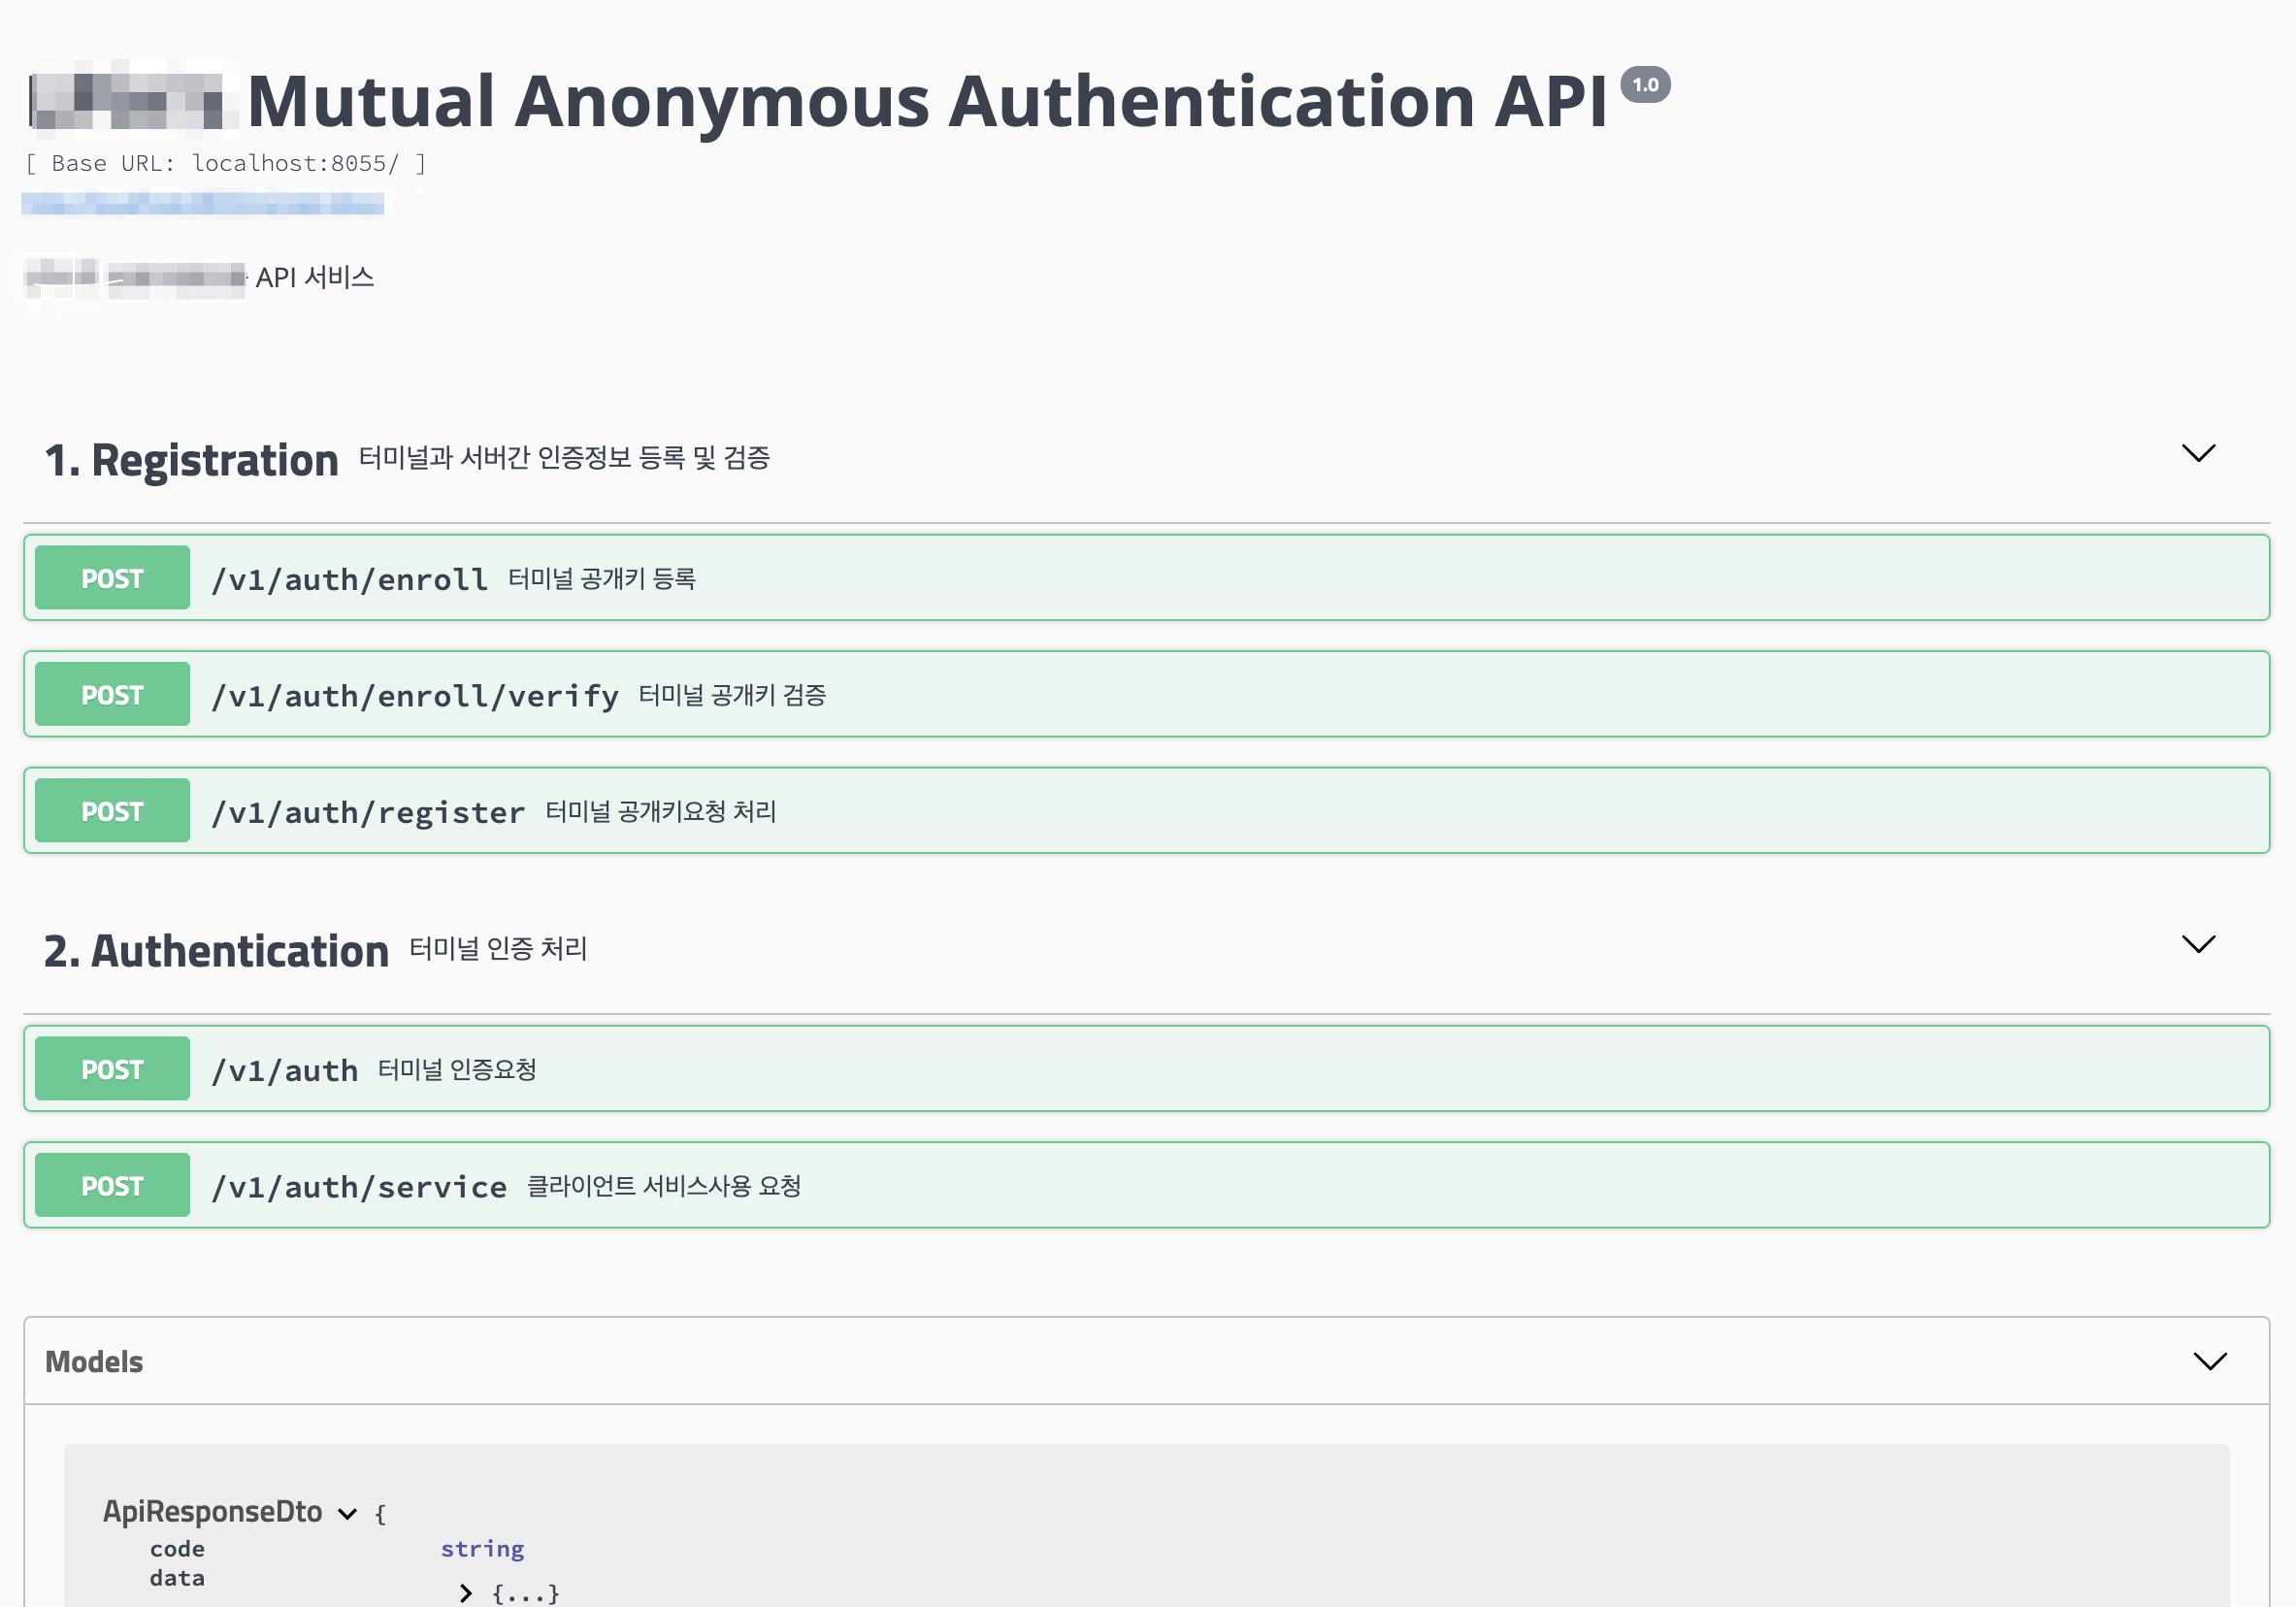Screen dimensions: 2296x1607
Task: Click the 2. Authentication heading
Action: tap(216, 951)
